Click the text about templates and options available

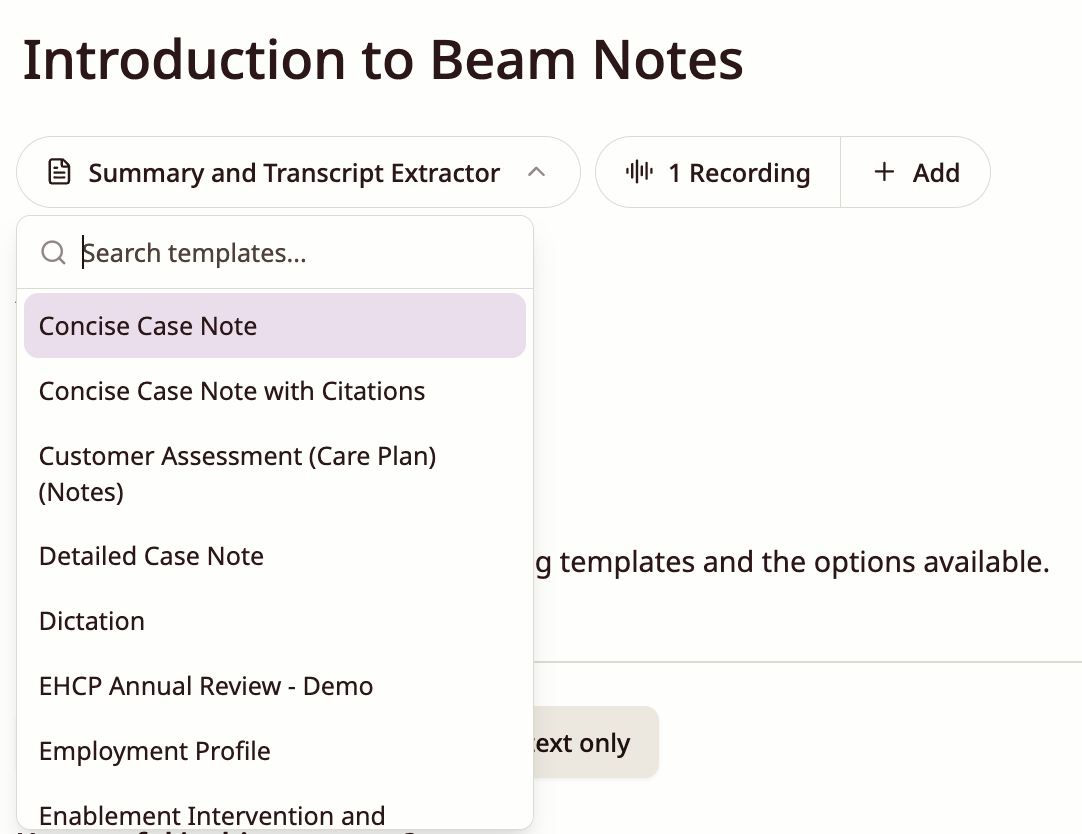pos(792,562)
